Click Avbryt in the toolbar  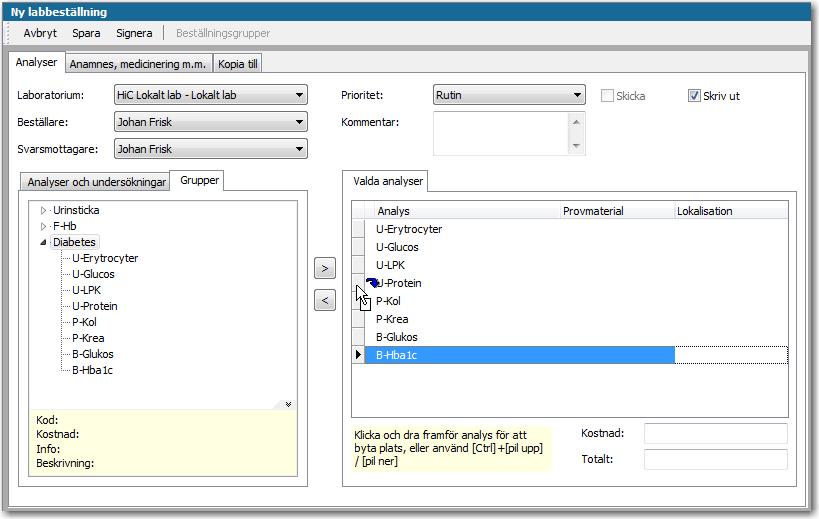coord(40,33)
